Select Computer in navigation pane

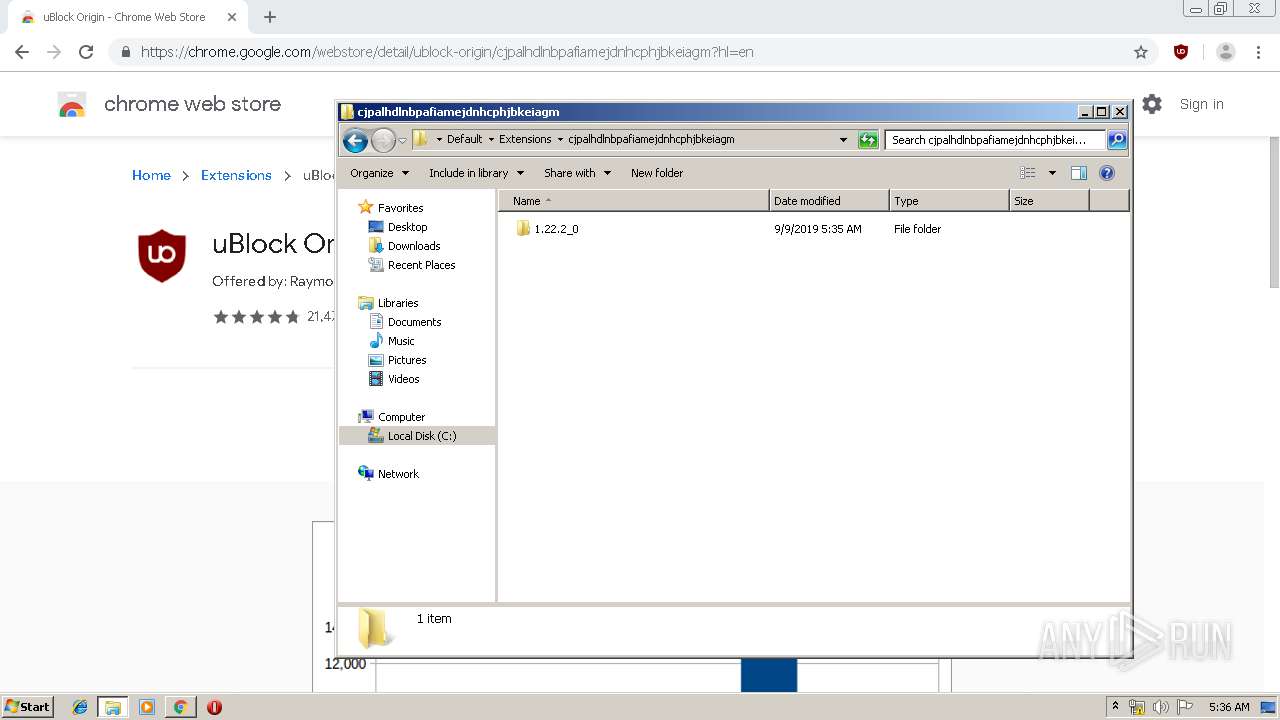(x=391, y=417)
